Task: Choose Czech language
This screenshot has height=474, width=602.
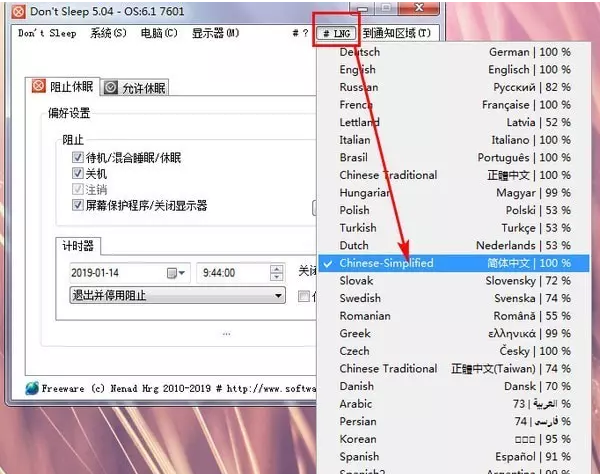Action: [454, 351]
